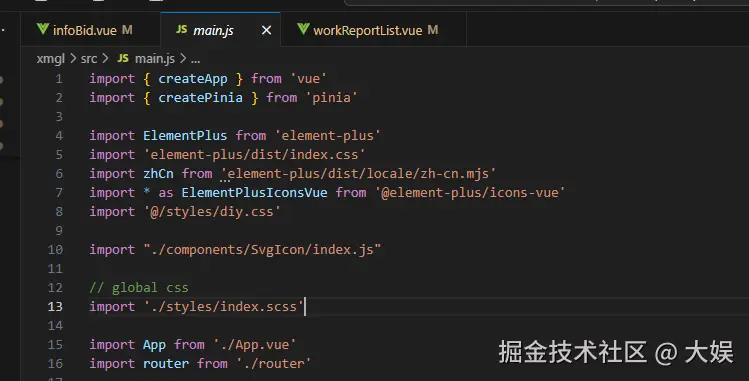This screenshot has width=749, height=381.
Task: Click the zh-cn.mjs locale path string
Action: [x=358, y=174]
